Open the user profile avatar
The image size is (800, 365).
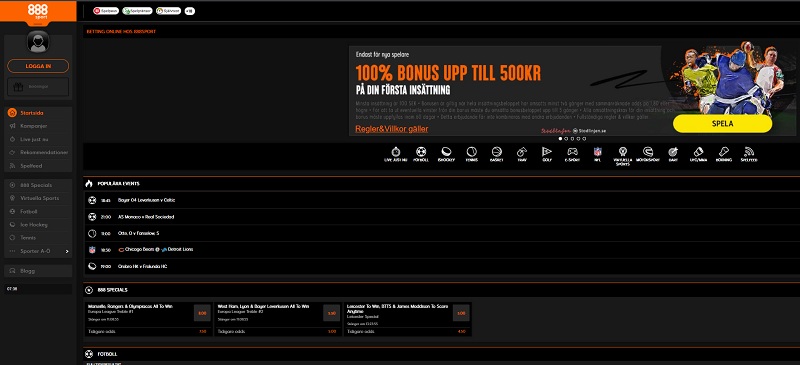[x=38, y=42]
